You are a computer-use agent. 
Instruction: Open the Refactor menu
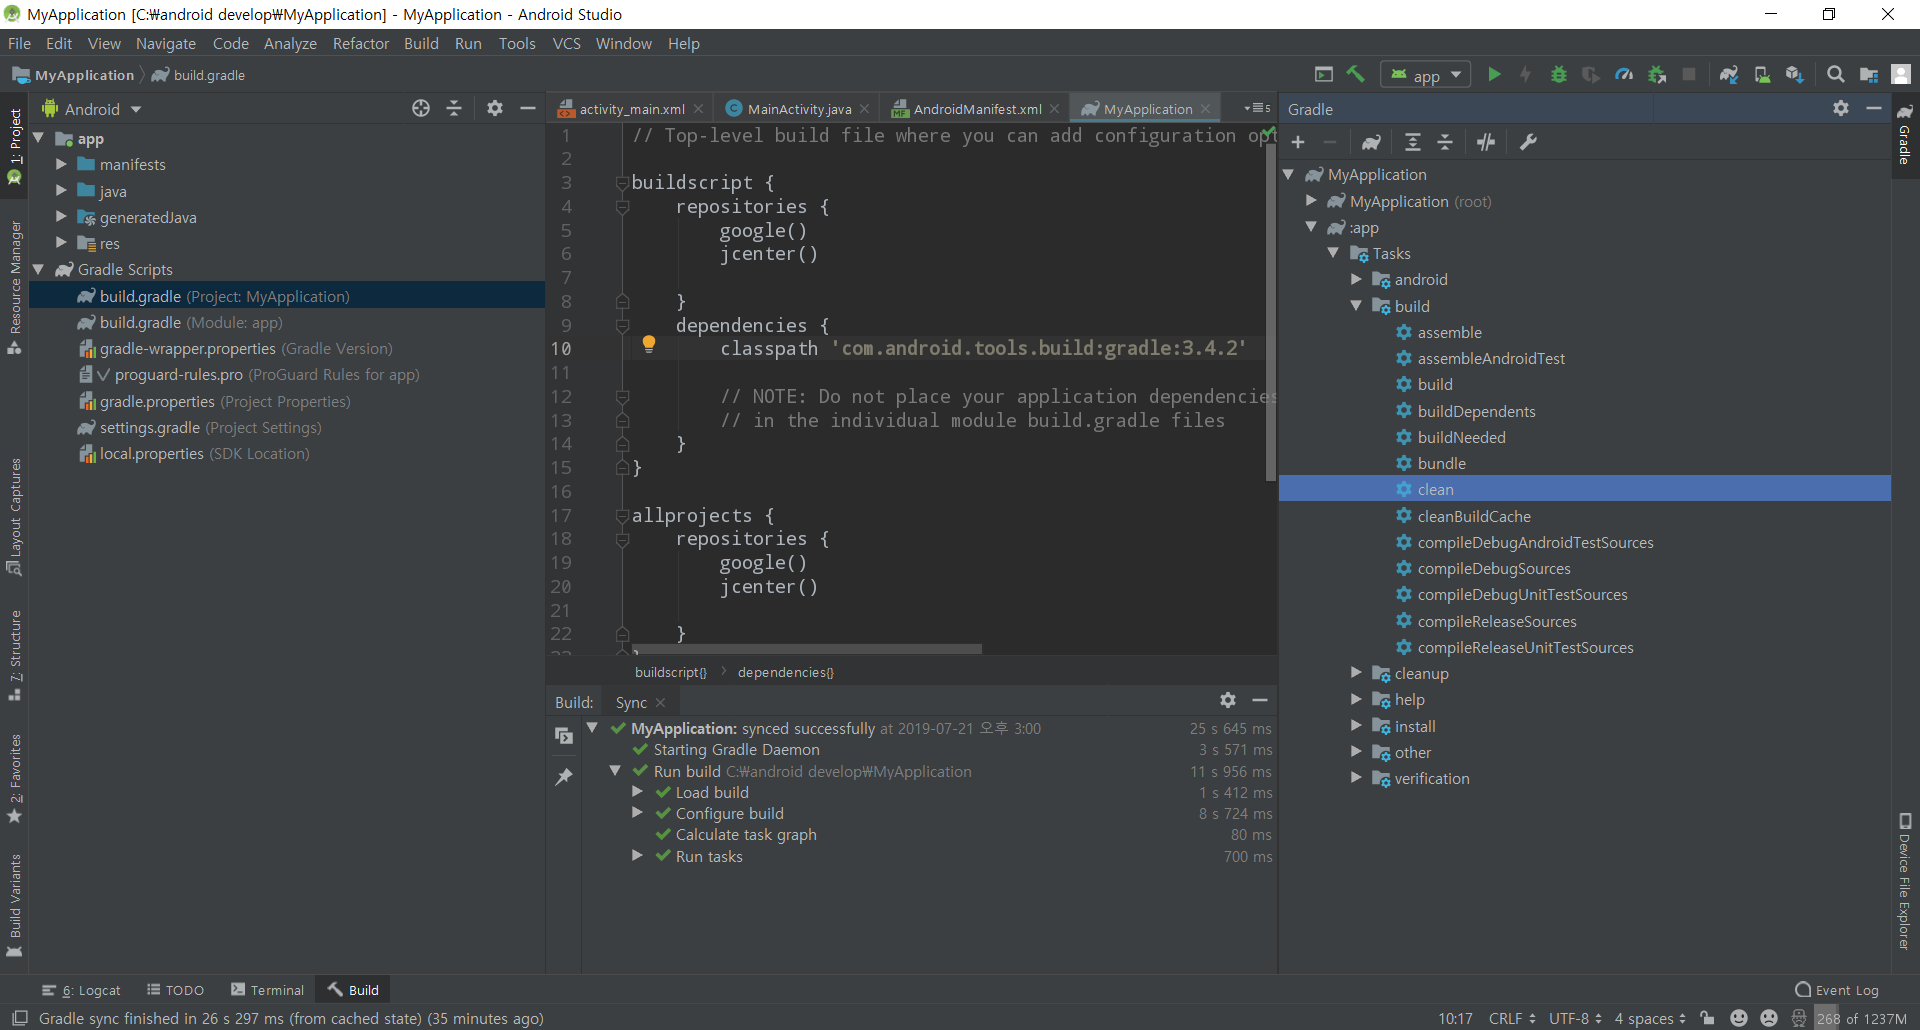point(360,43)
